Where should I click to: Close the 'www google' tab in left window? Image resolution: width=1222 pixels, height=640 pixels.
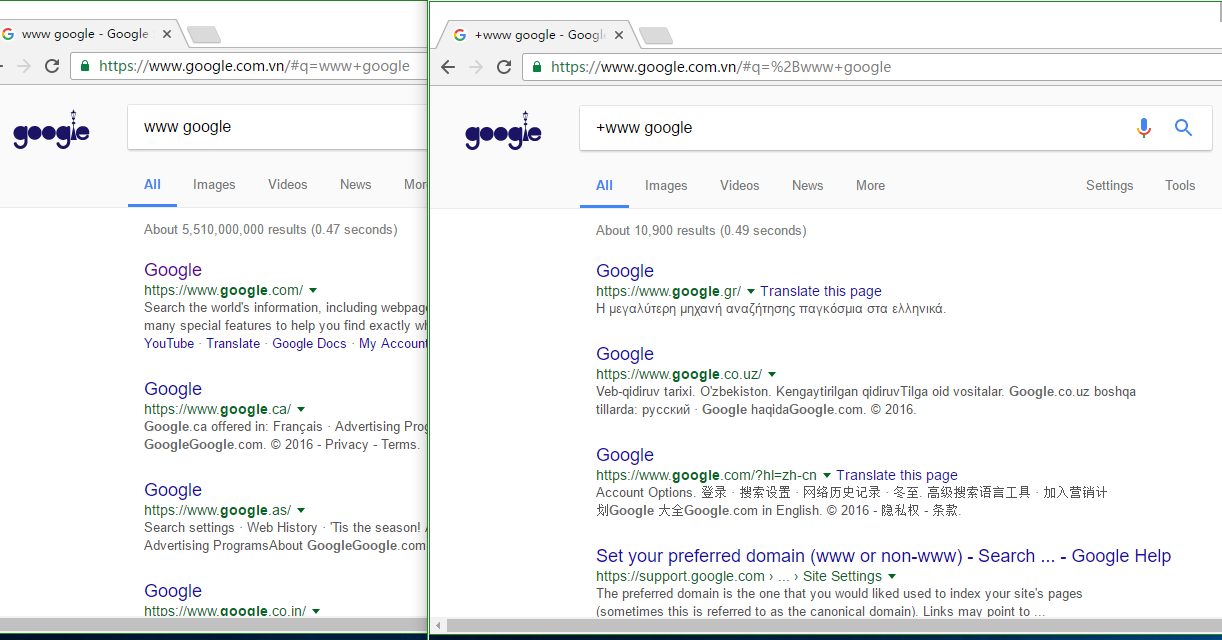tap(167, 34)
